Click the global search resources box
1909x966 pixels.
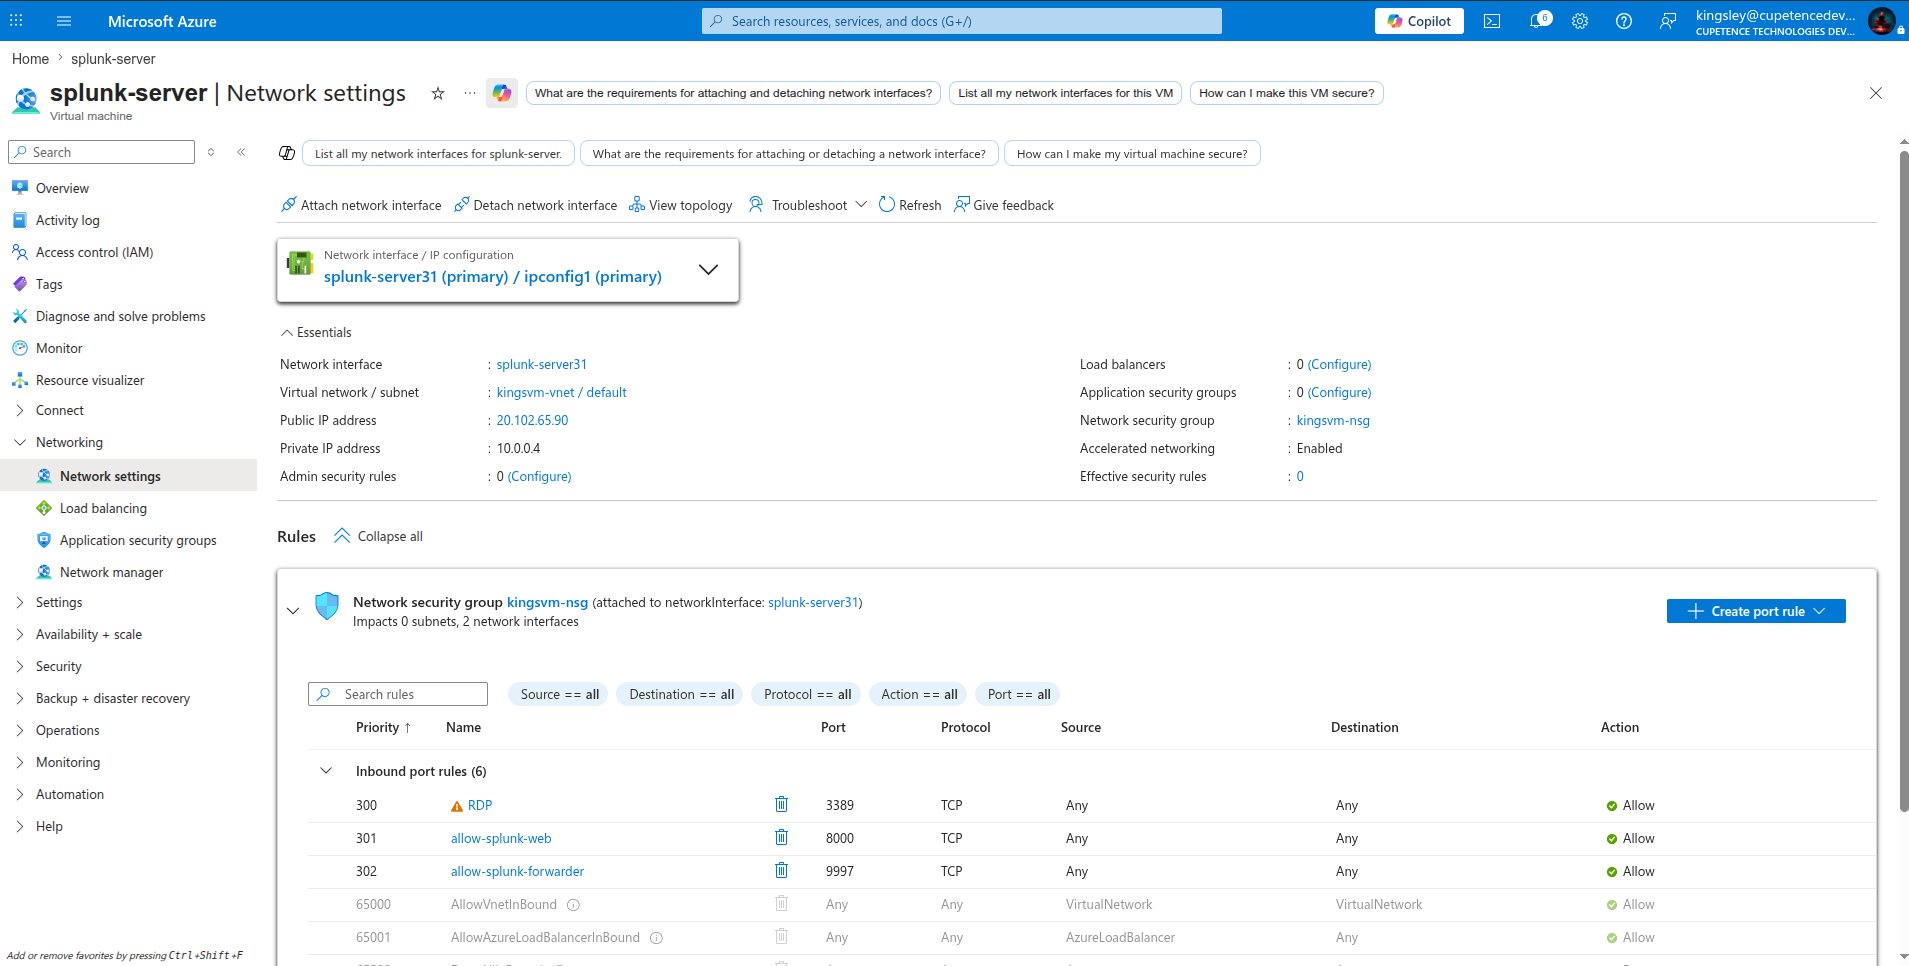point(962,21)
